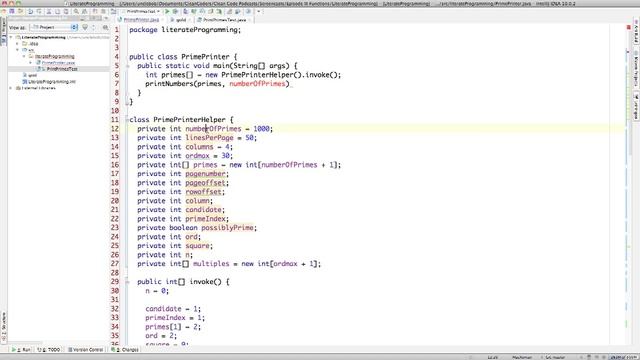Screen dimensions: 640x360
Task: Click the red error indicator above the stripe
Action: coord(629,27)
